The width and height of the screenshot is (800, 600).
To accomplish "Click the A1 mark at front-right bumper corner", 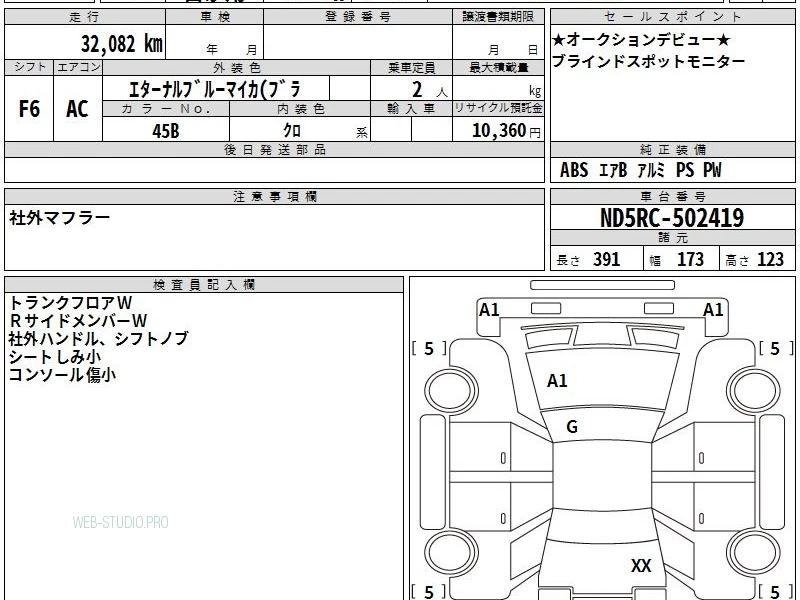I will [x=713, y=310].
